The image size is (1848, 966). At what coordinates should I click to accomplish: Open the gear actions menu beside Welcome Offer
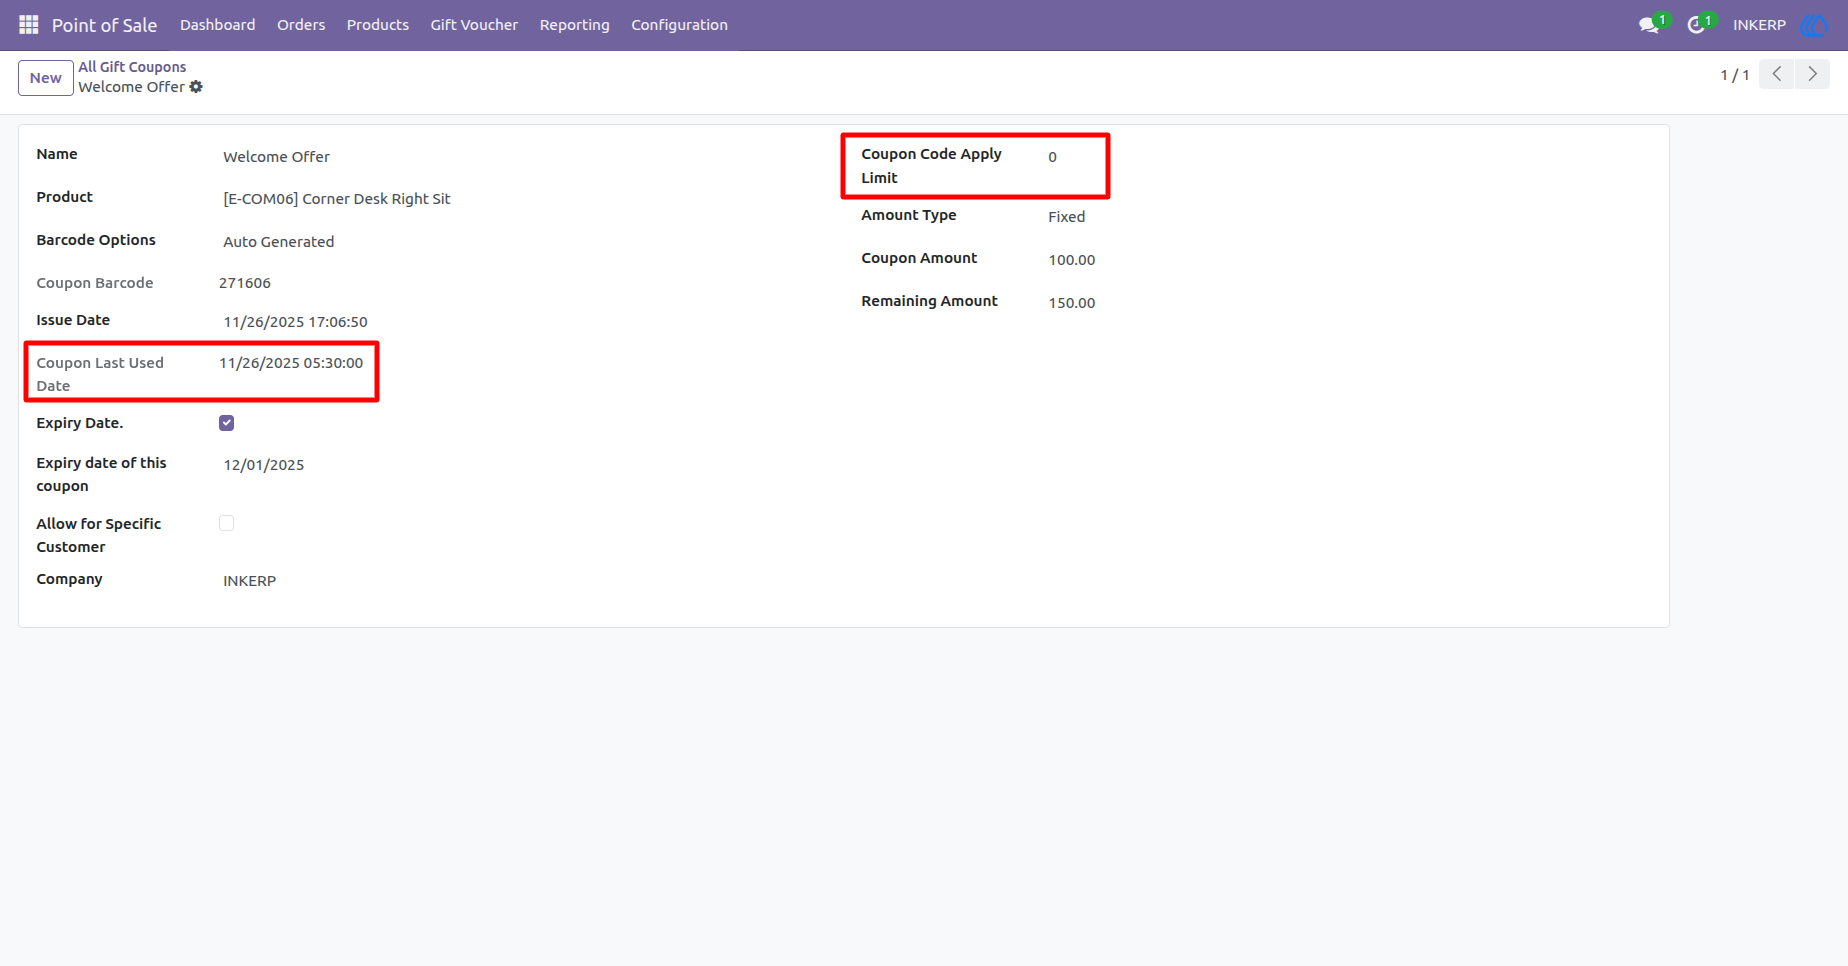click(196, 87)
